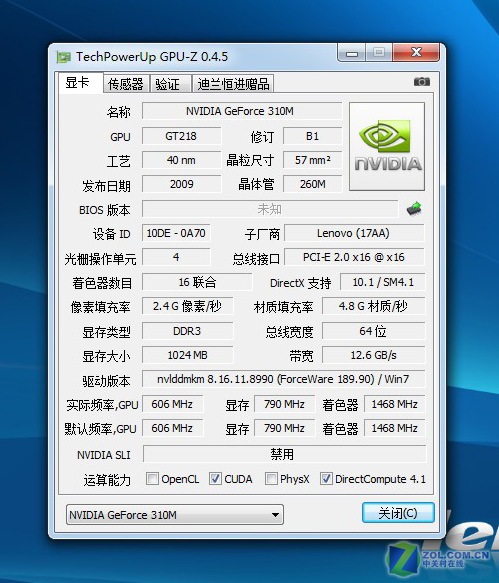Open the NVIDIA GeForce 310M GPU dropdown
The width and height of the screenshot is (499, 583).
pyautogui.click(x=175, y=515)
